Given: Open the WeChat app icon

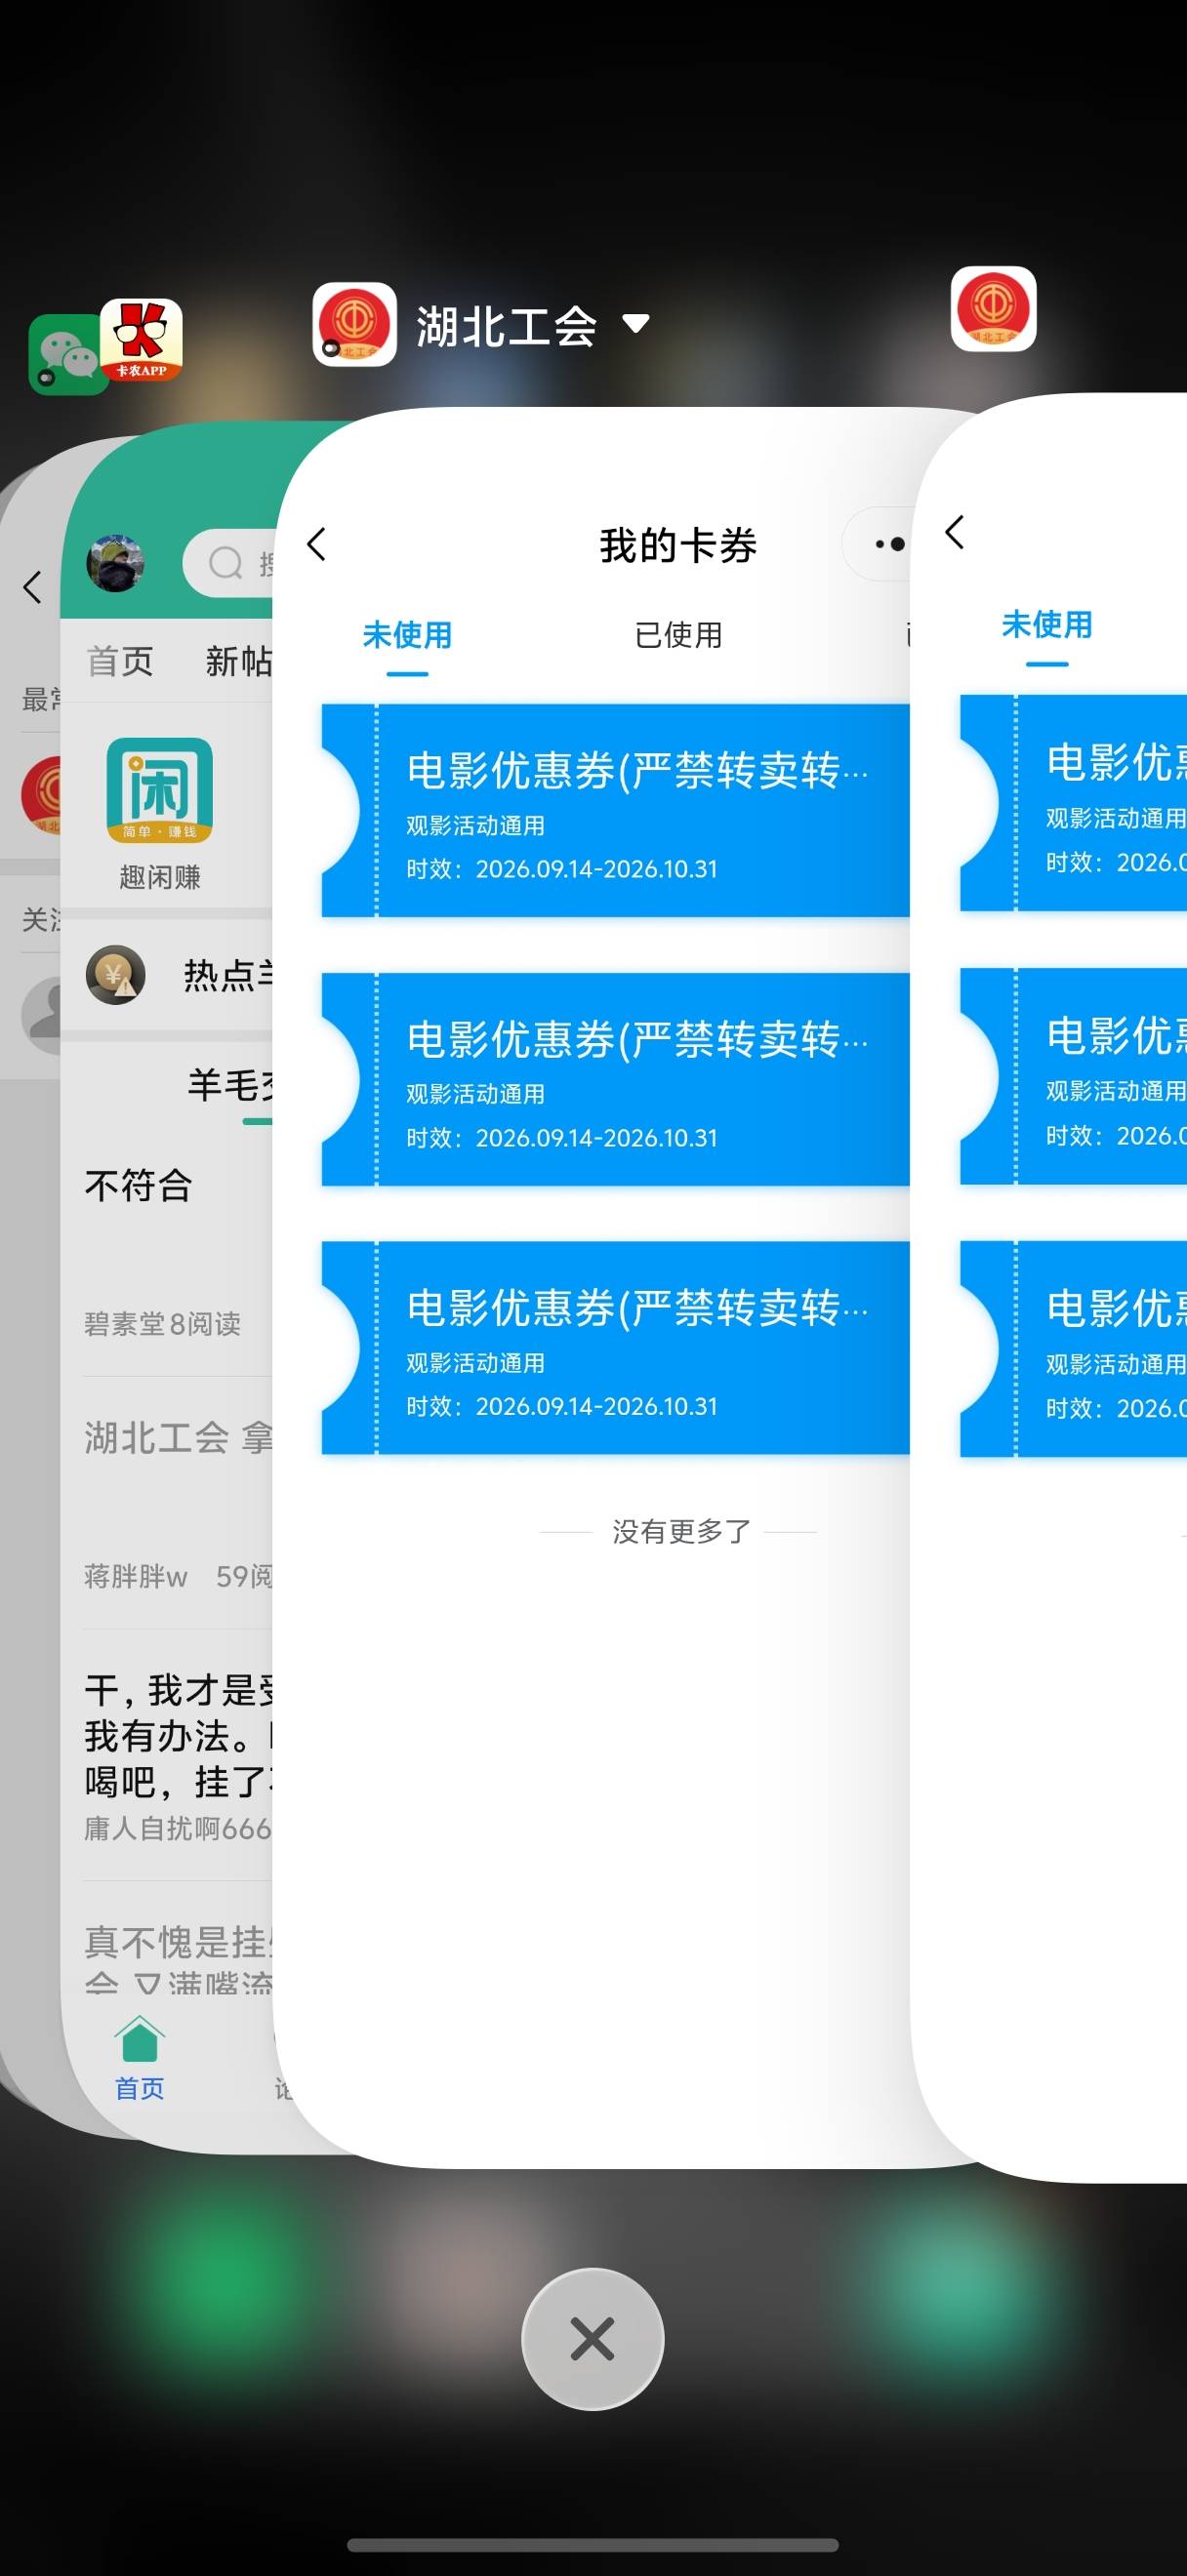Looking at the screenshot, I should 66,354.
